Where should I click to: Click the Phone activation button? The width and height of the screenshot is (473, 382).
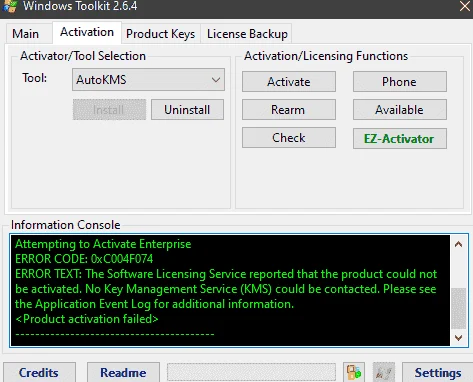[x=400, y=81]
